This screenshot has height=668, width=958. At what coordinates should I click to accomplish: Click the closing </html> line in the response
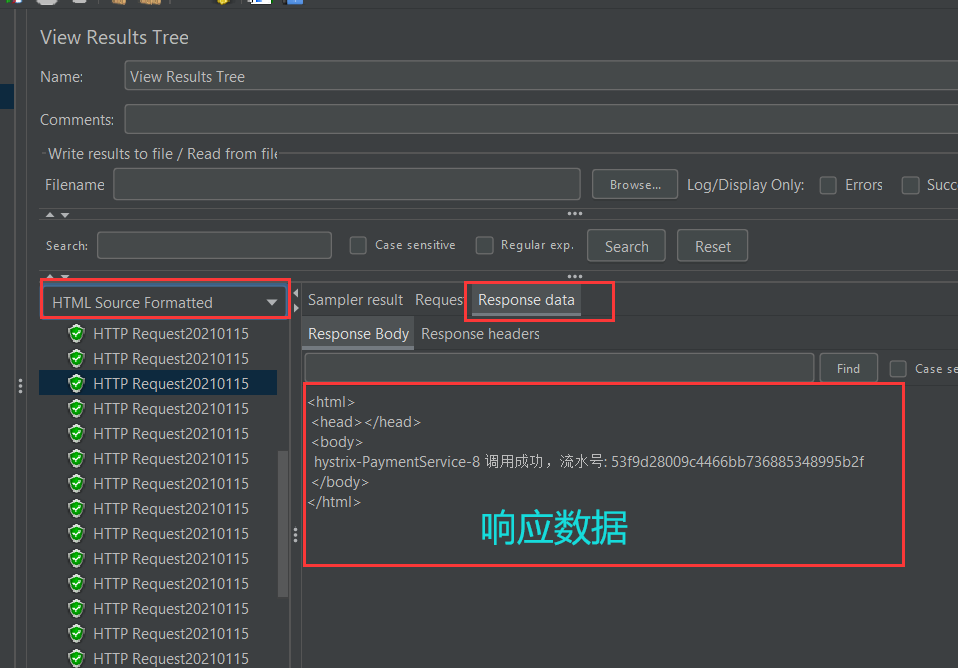334,502
